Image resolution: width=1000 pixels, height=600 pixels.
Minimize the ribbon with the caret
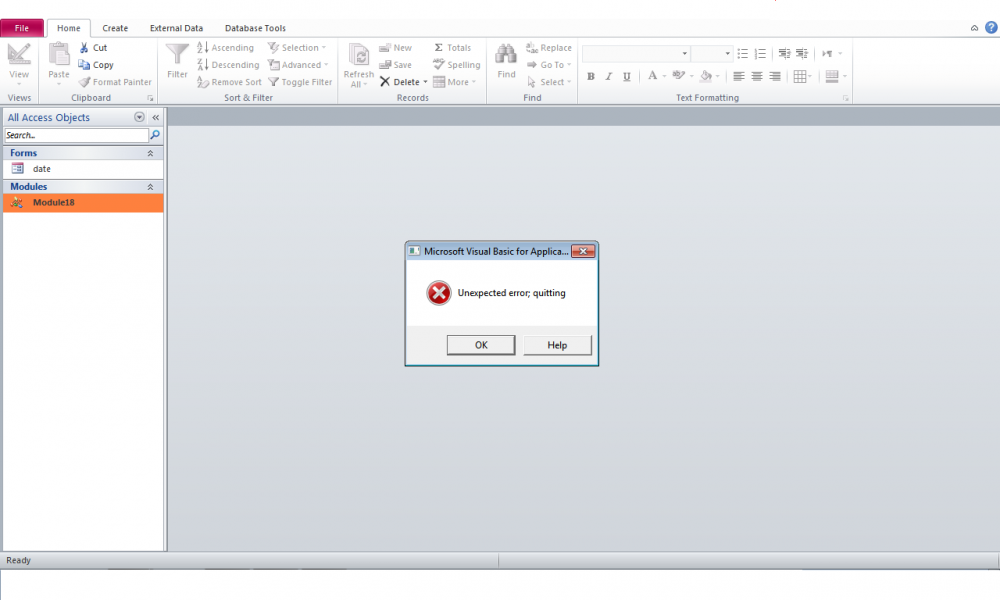pyautogui.click(x=974, y=28)
